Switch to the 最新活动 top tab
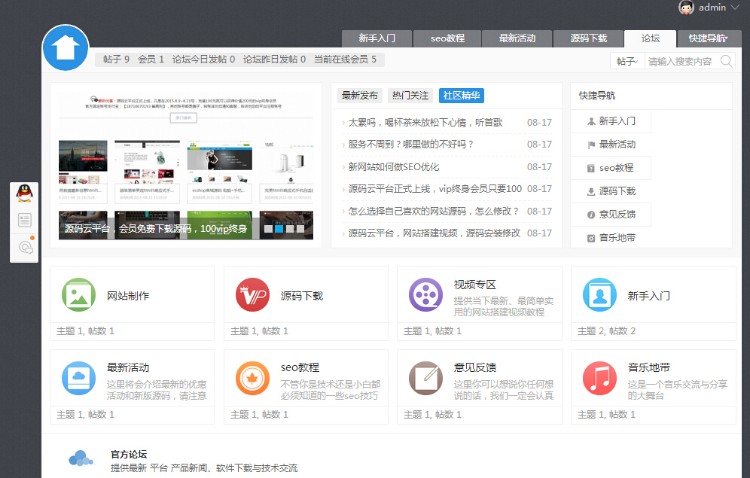Image resolution: width=750 pixels, height=478 pixels. (517, 38)
